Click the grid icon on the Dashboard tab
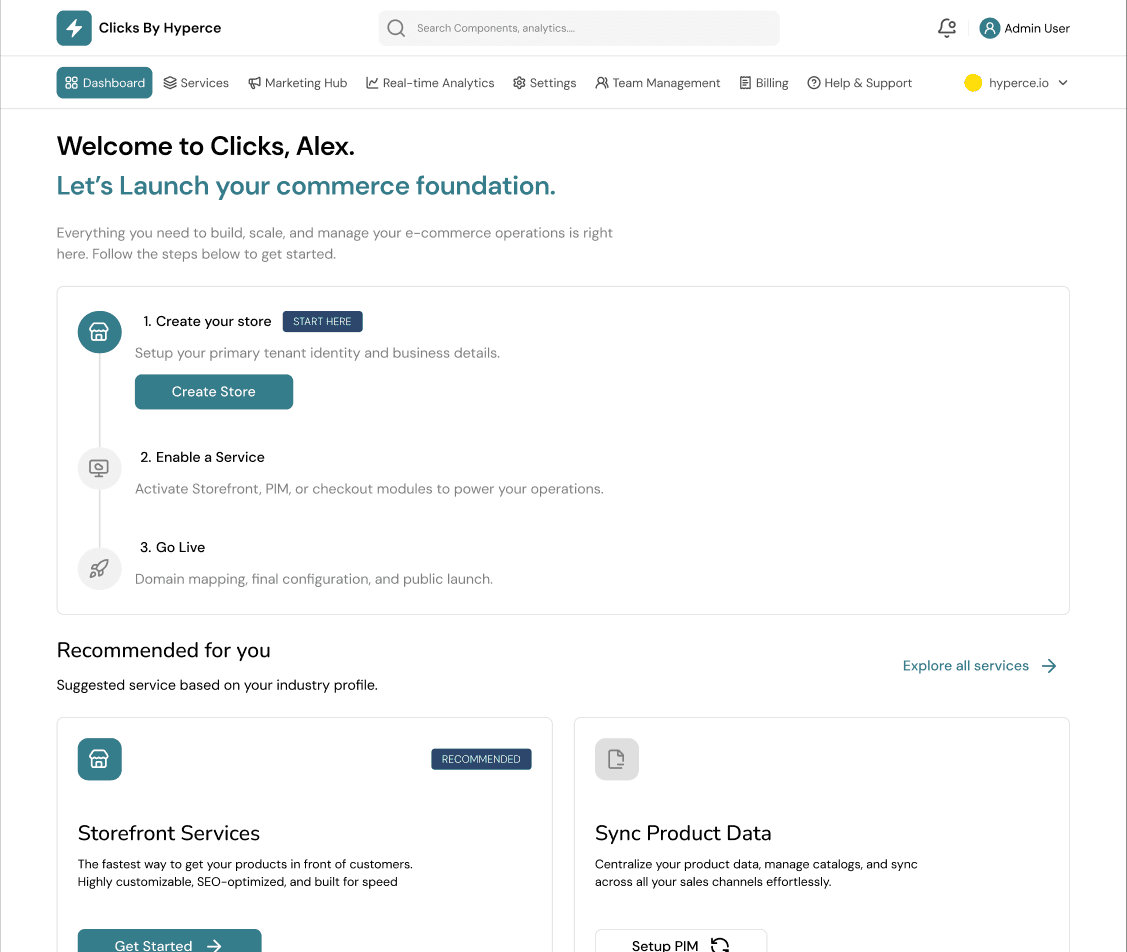The width and height of the screenshot is (1127, 952). pyautogui.click(x=72, y=82)
